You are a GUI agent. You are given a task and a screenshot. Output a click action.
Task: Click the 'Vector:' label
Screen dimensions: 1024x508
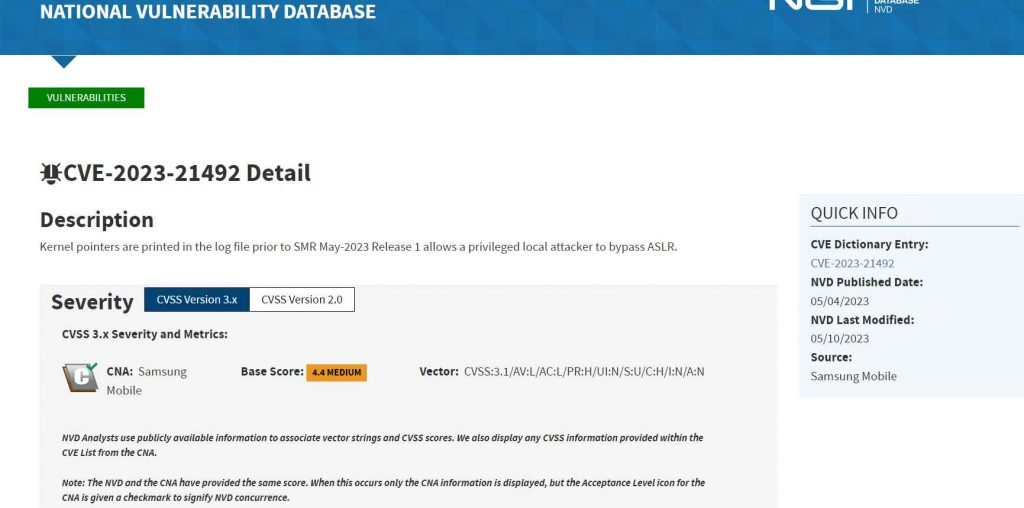click(439, 372)
